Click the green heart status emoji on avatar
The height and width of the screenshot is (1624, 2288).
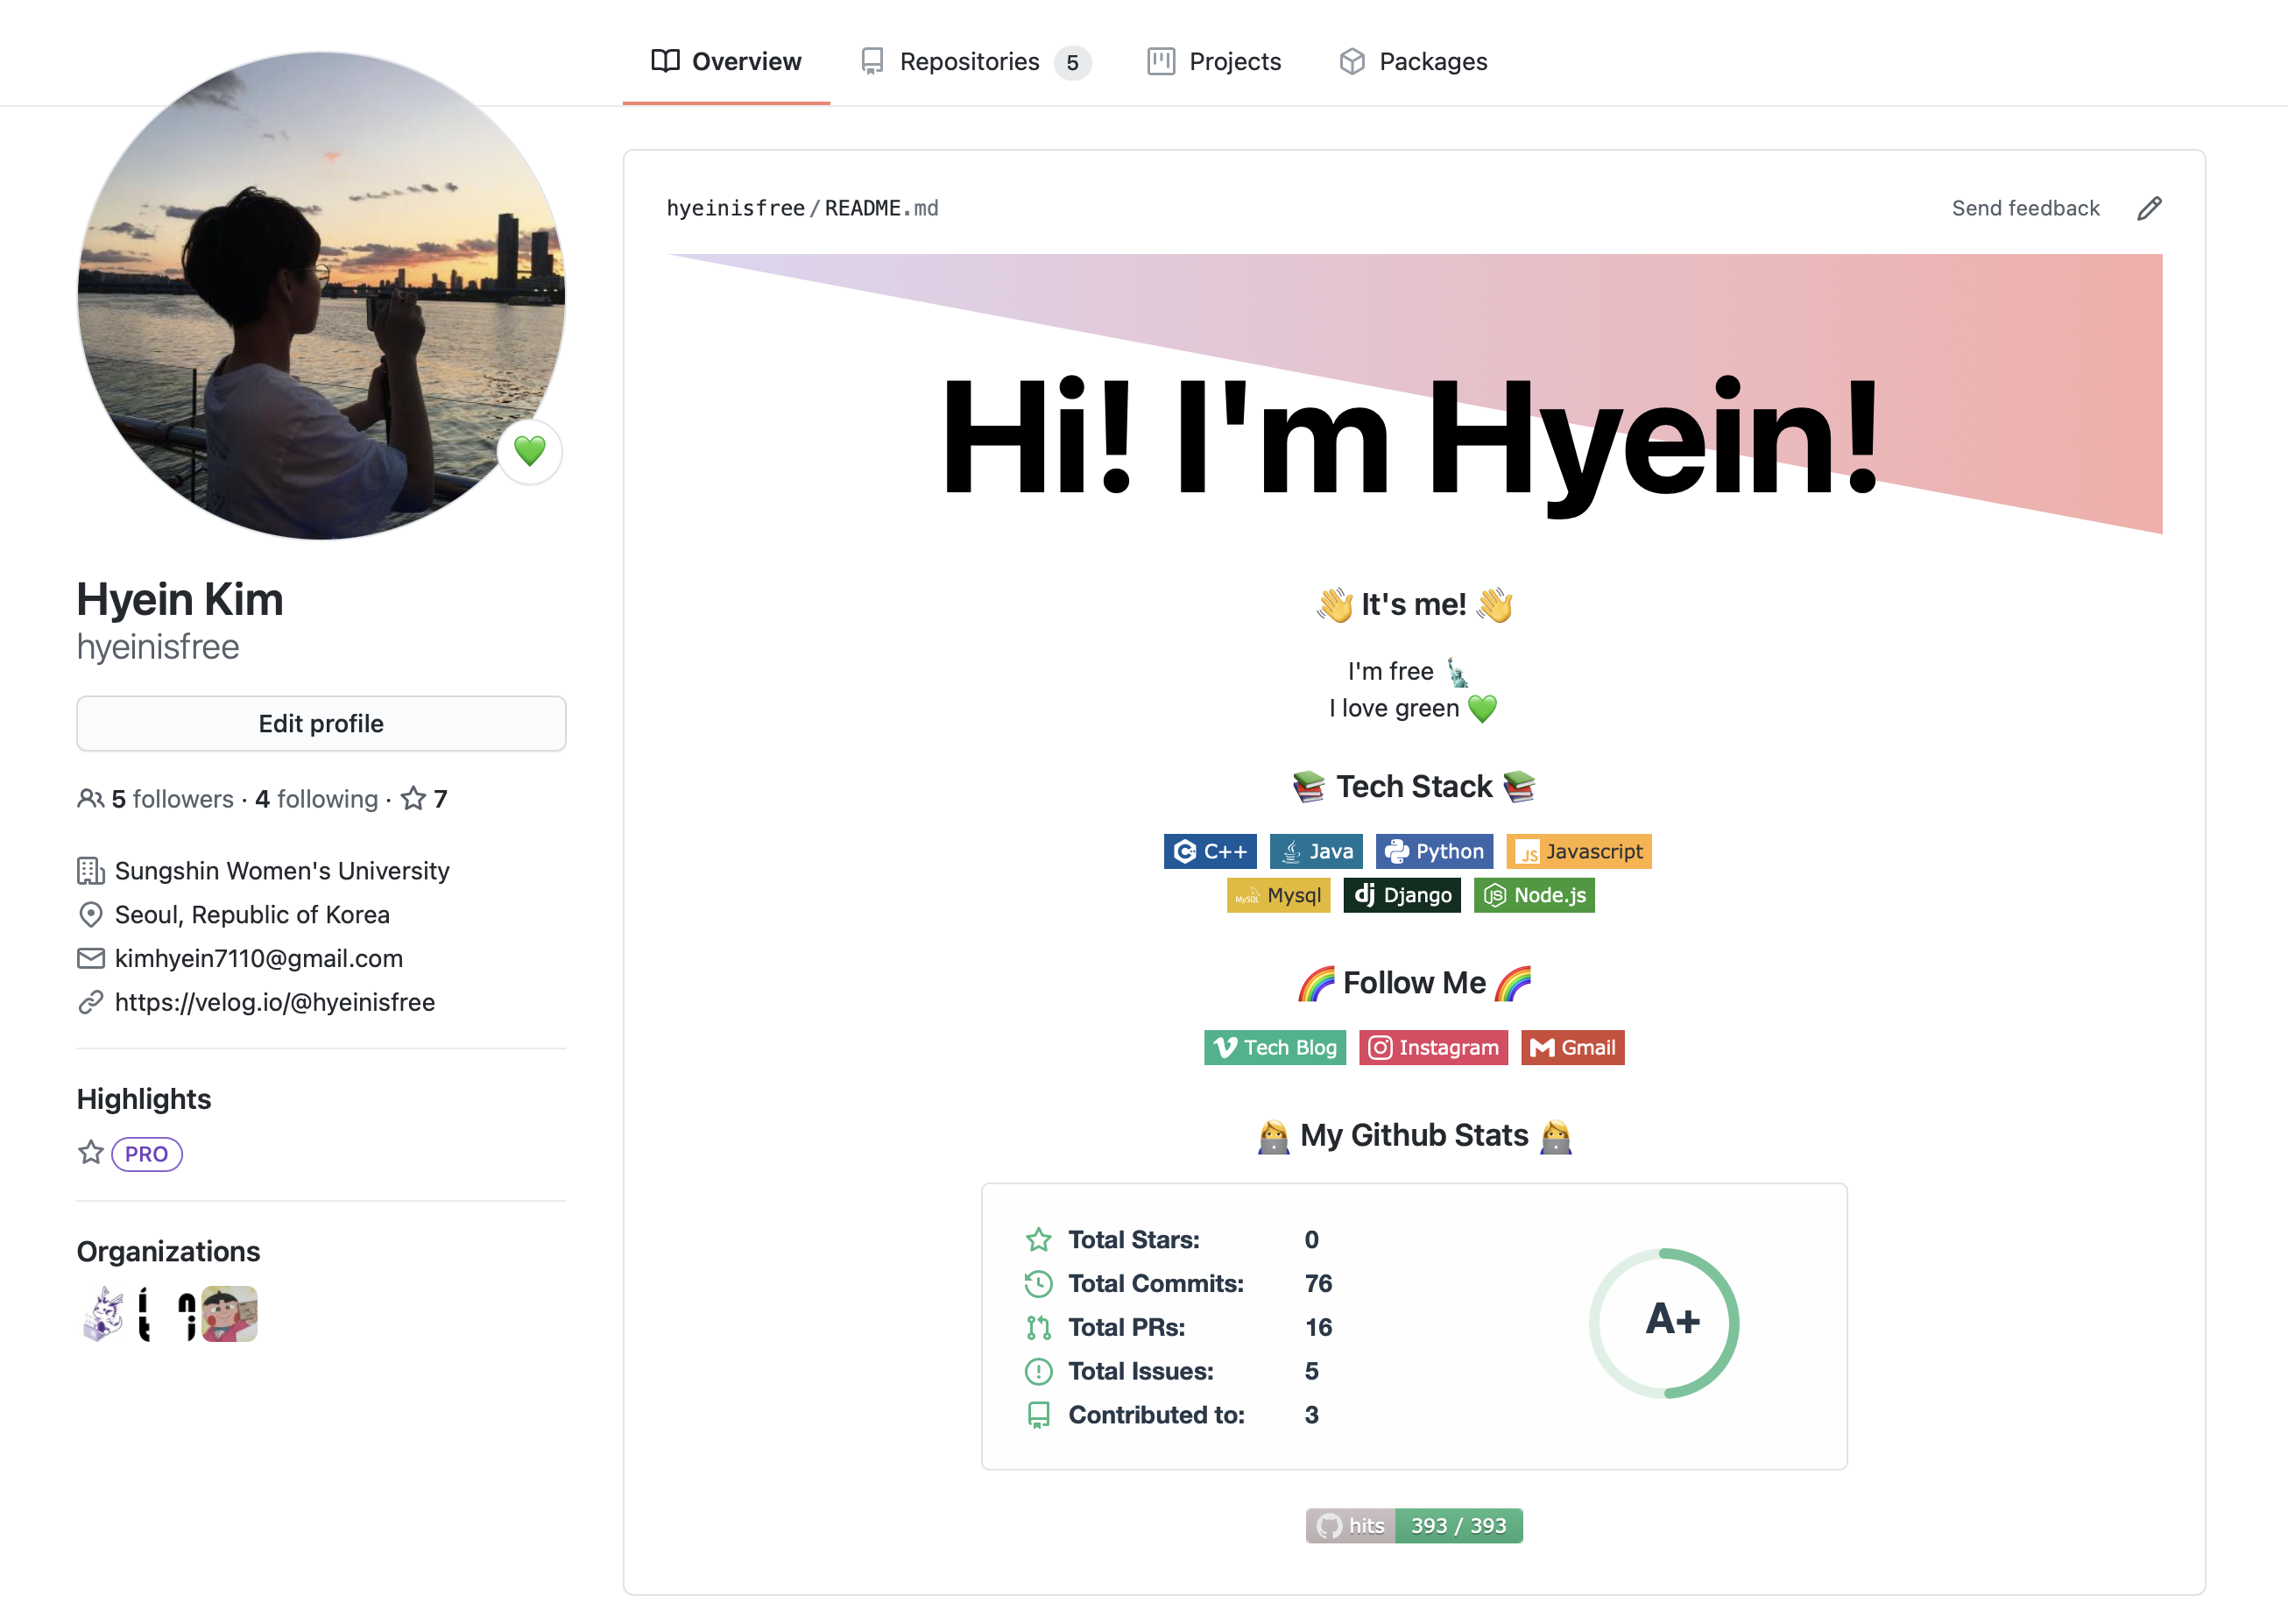[531, 452]
